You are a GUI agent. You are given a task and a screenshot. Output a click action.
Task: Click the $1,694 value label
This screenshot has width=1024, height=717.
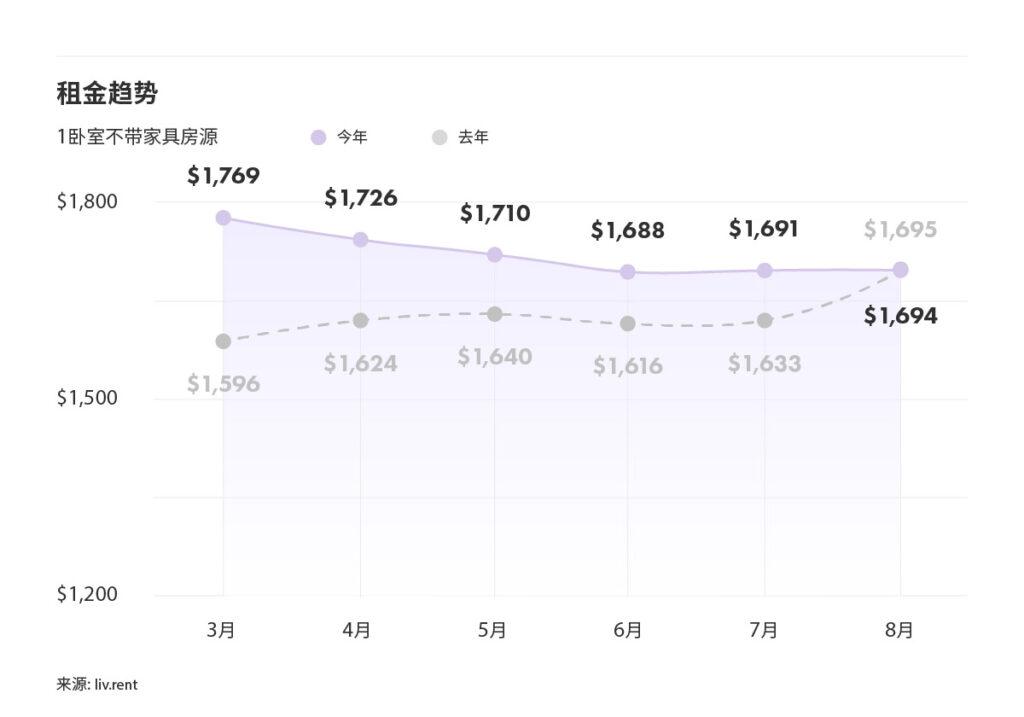(900, 316)
